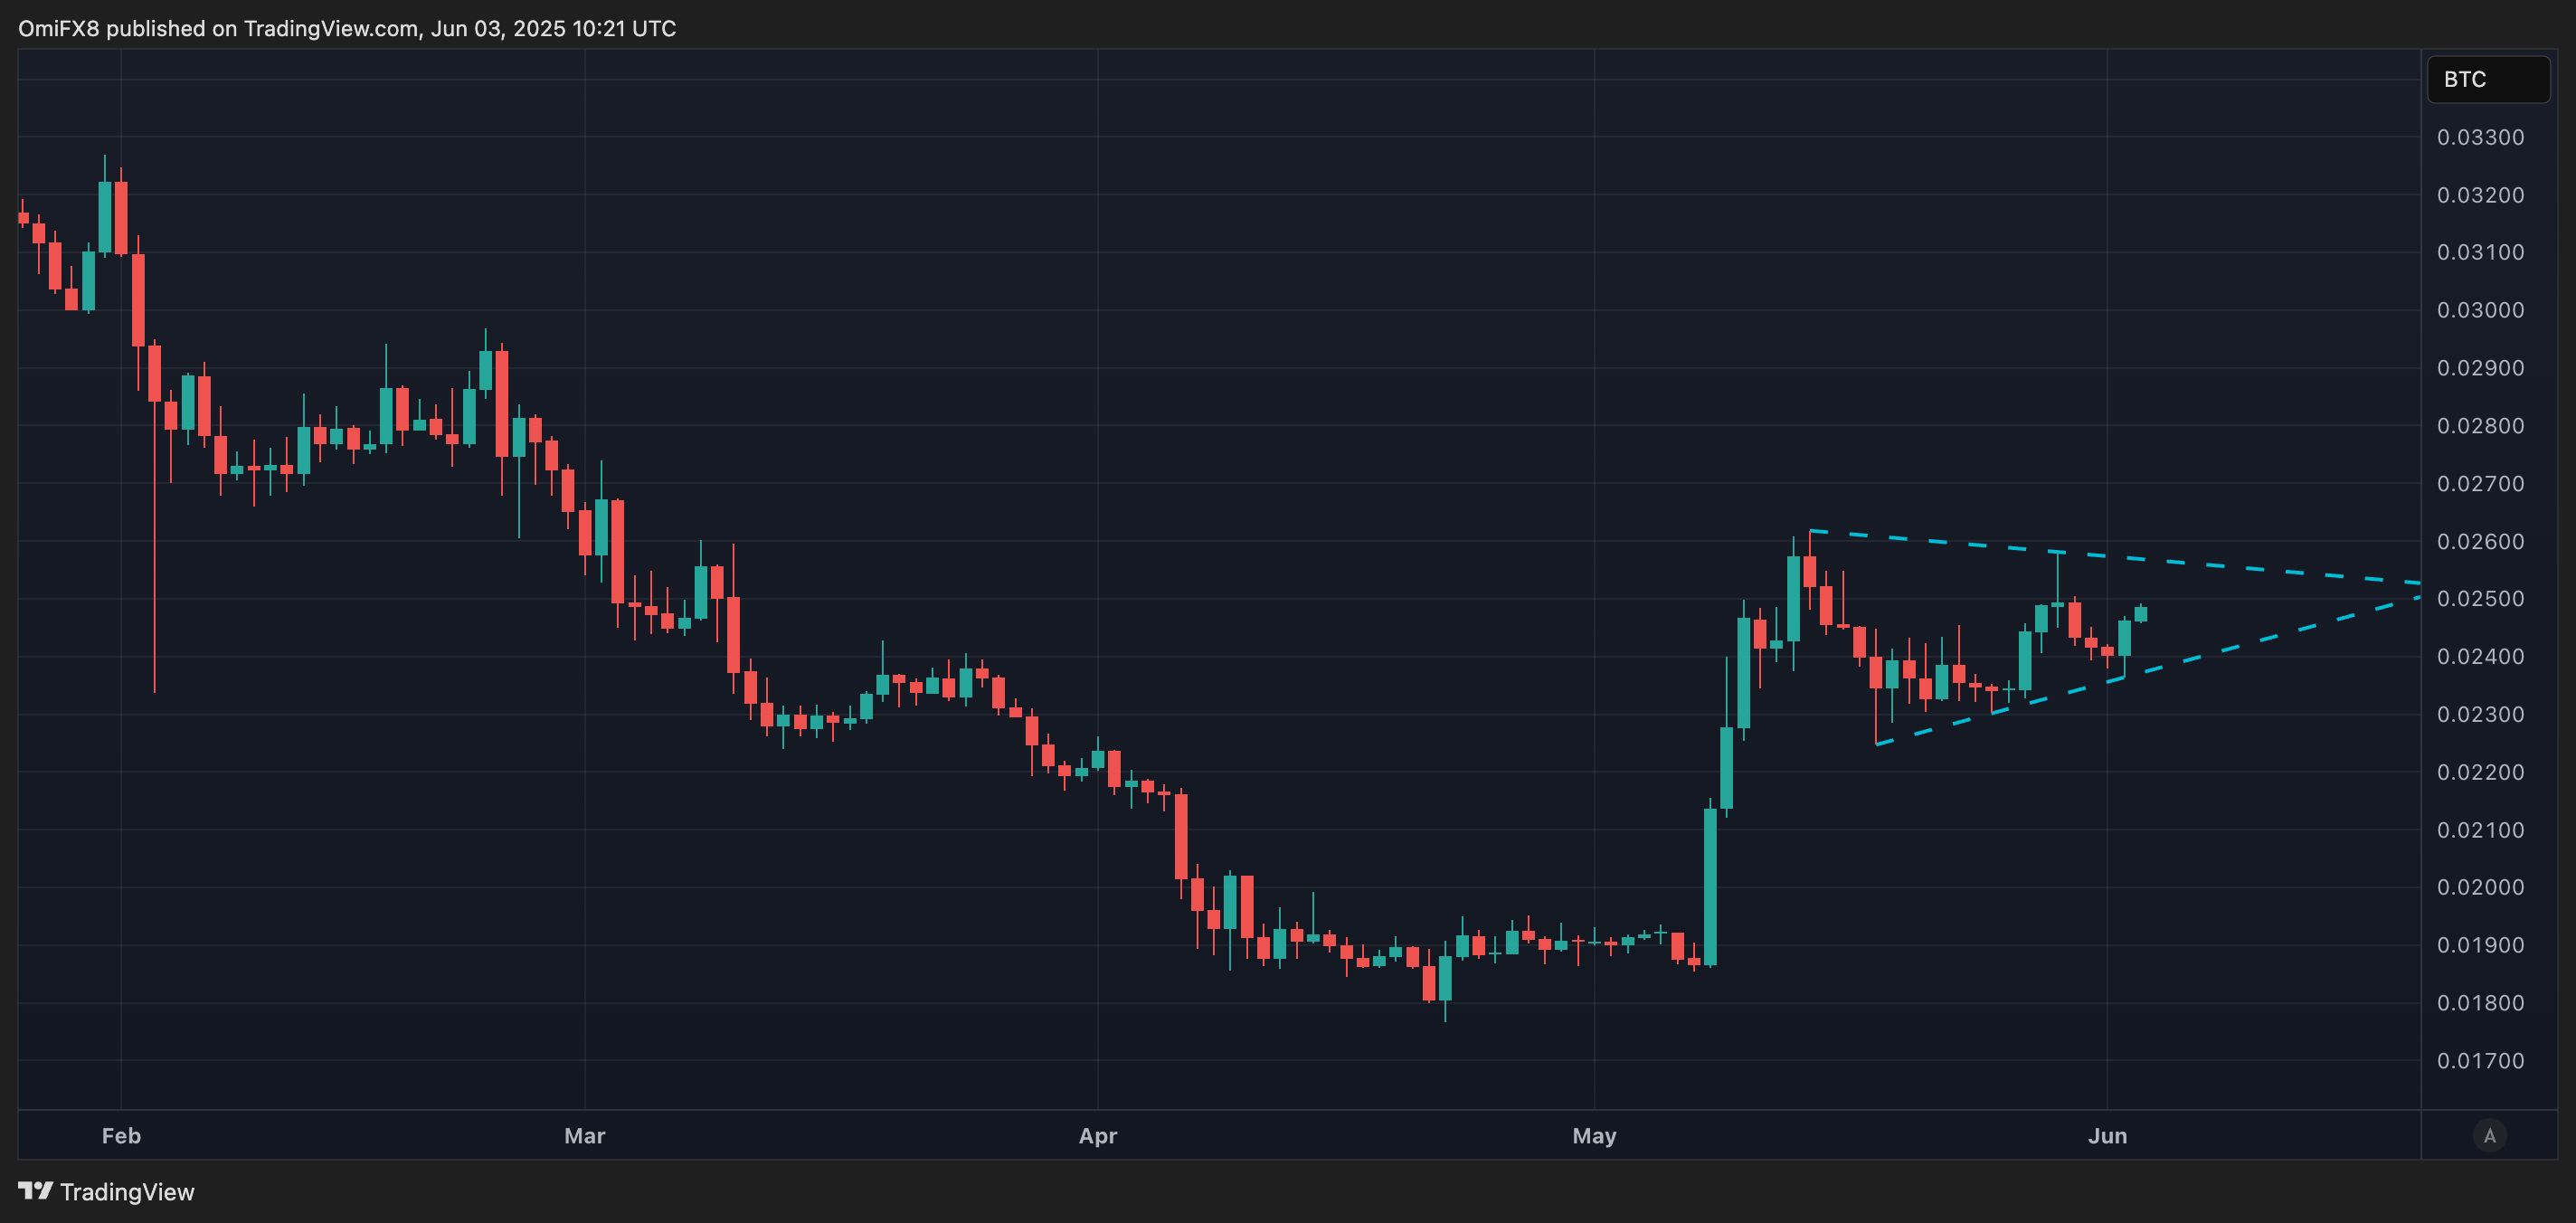This screenshot has width=2576, height=1223.
Task: Open the TradingView text link
Action: pos(127,1192)
